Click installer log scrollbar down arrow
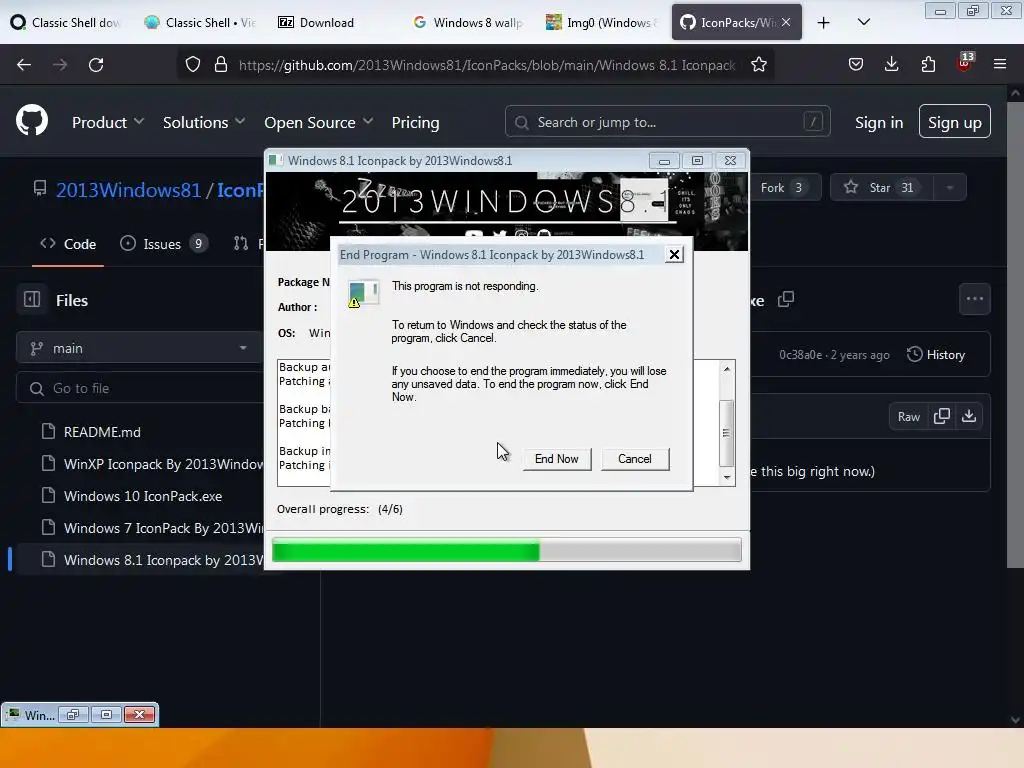Image resolution: width=1024 pixels, height=768 pixels. click(726, 477)
